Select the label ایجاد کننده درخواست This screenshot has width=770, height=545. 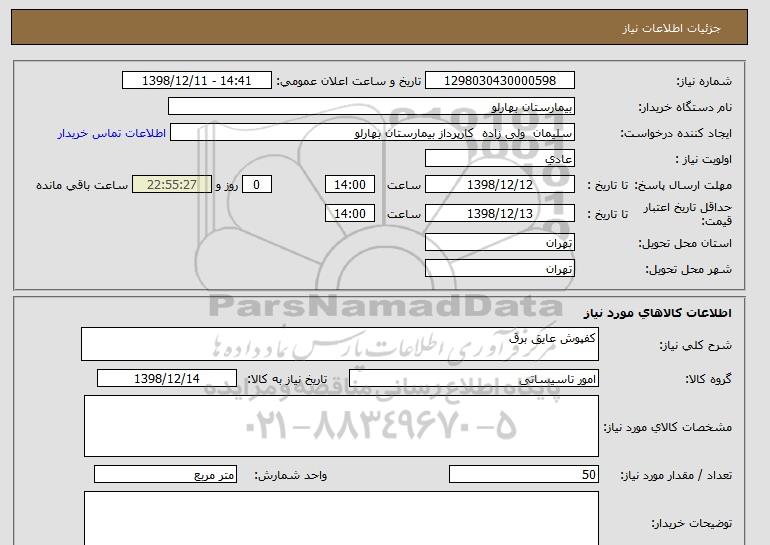(x=676, y=133)
